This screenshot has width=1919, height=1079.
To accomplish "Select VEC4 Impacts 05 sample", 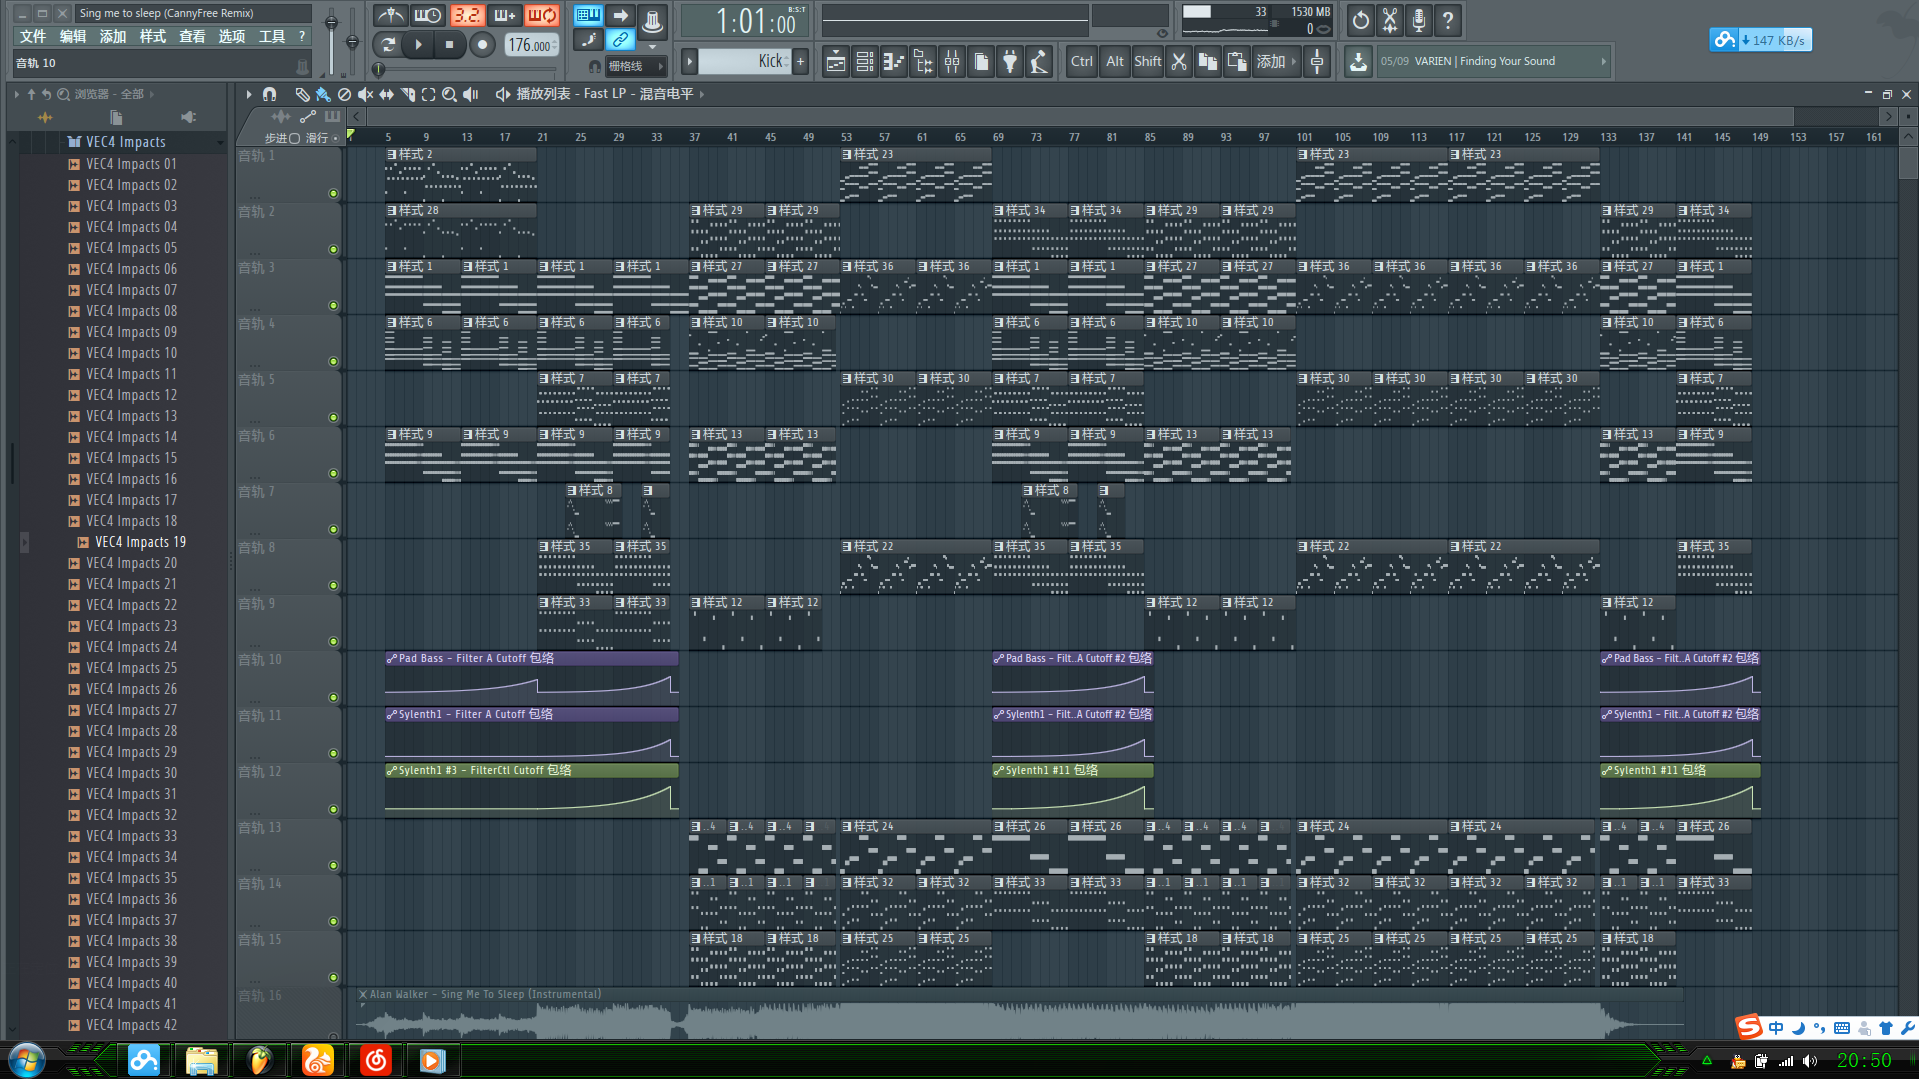I will click(x=131, y=248).
